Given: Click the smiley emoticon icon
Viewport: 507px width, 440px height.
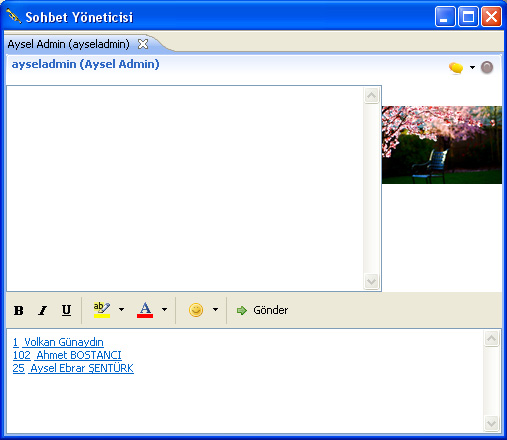Looking at the screenshot, I should point(196,310).
